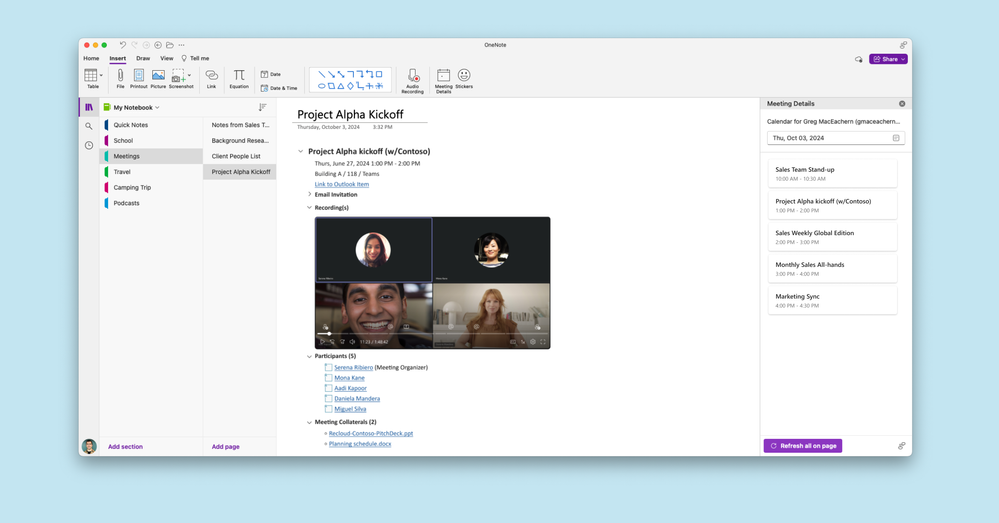Open Meeting Details from the ribbon
Screen dimensions: 999x523
point(443,81)
